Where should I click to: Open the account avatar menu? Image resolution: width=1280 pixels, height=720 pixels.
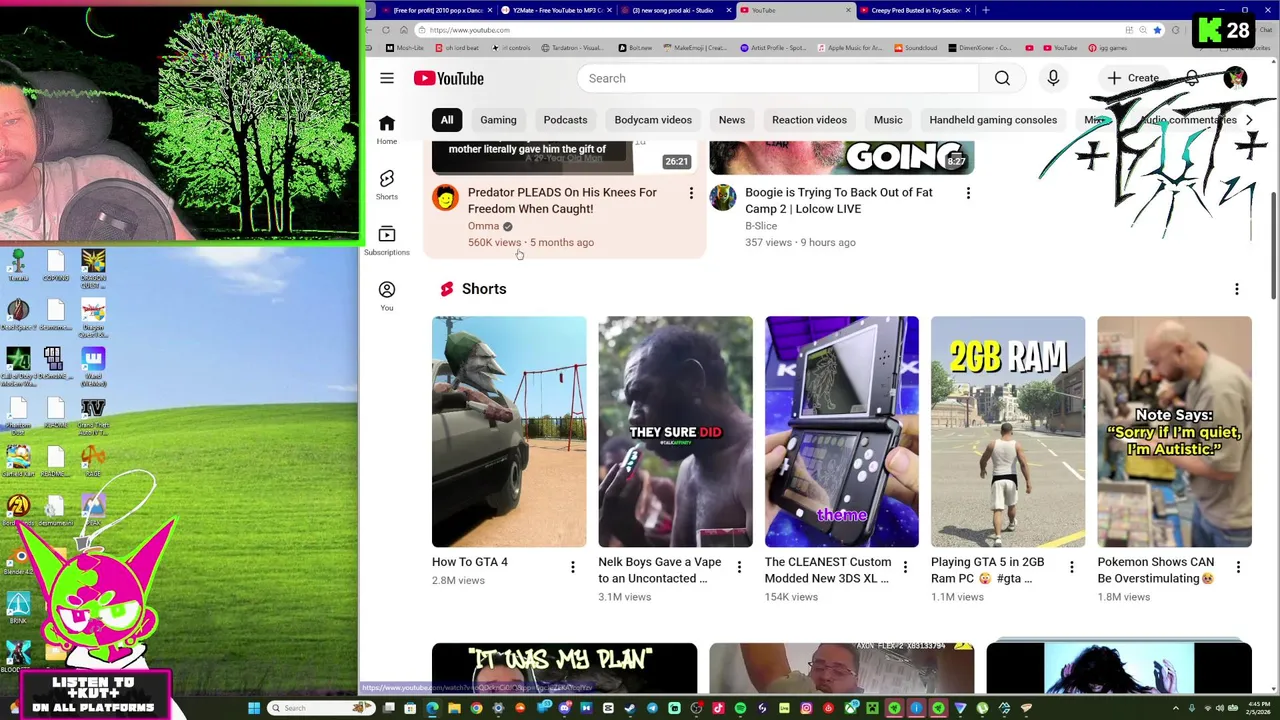(x=1235, y=78)
